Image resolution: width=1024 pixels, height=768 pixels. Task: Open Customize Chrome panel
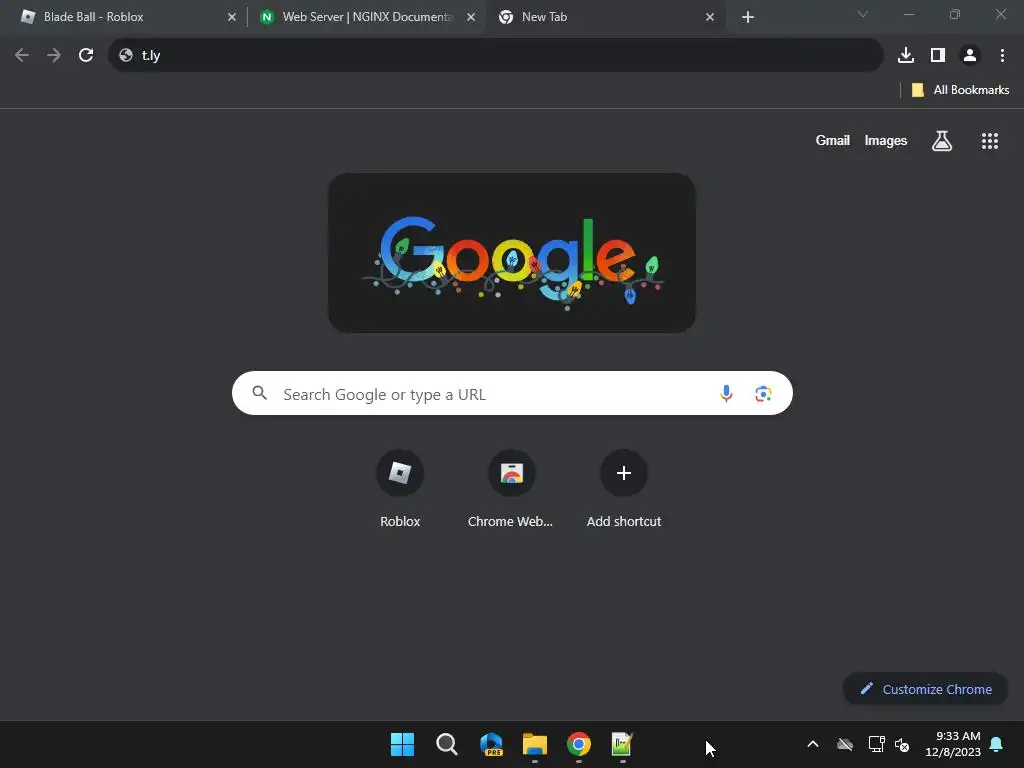point(925,689)
